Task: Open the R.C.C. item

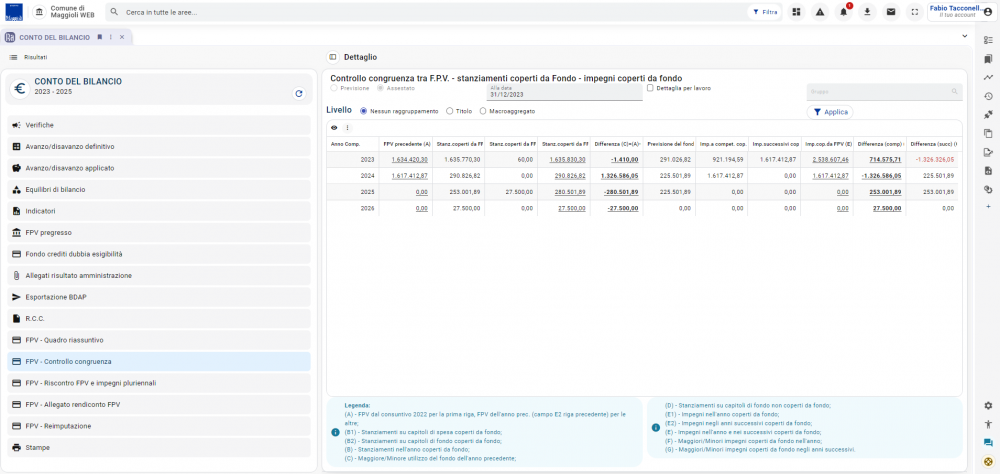Action: [x=159, y=318]
